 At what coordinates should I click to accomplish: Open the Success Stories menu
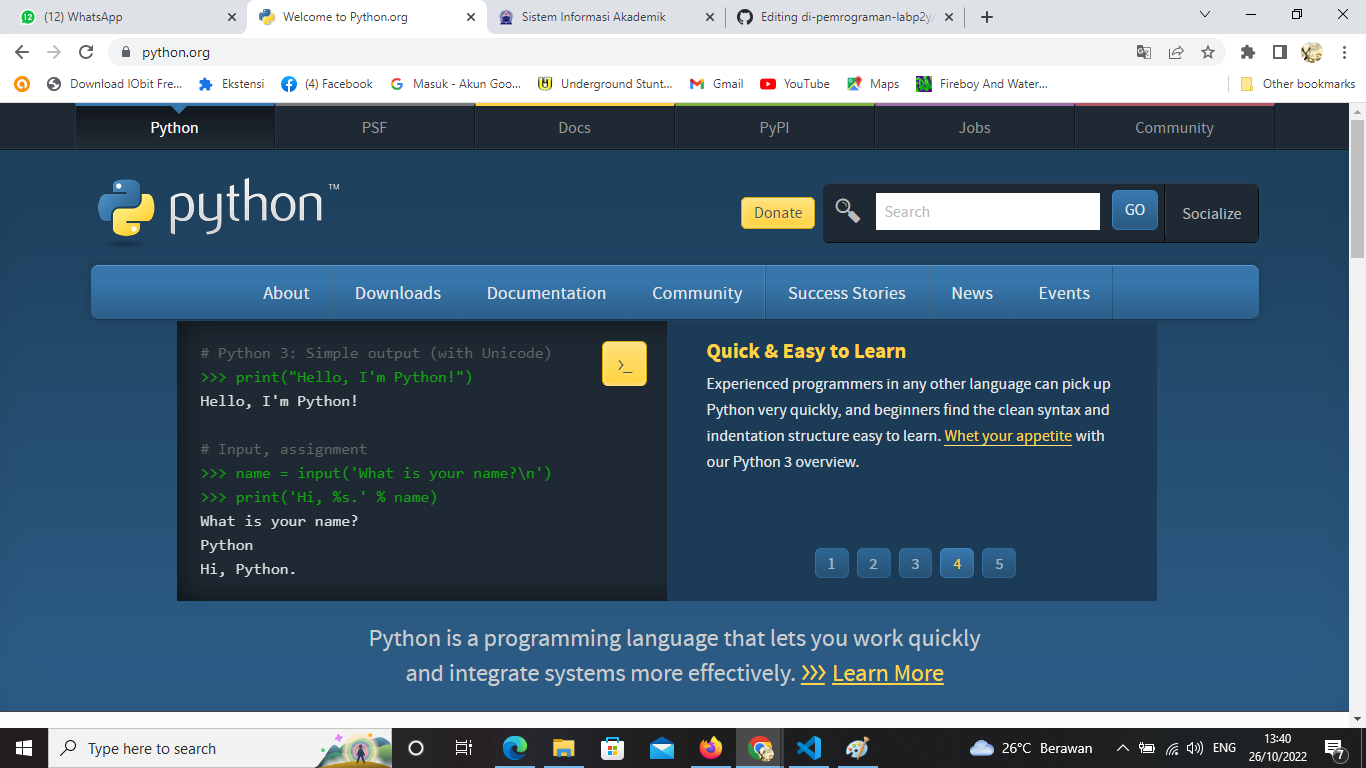pyautogui.click(x=847, y=293)
